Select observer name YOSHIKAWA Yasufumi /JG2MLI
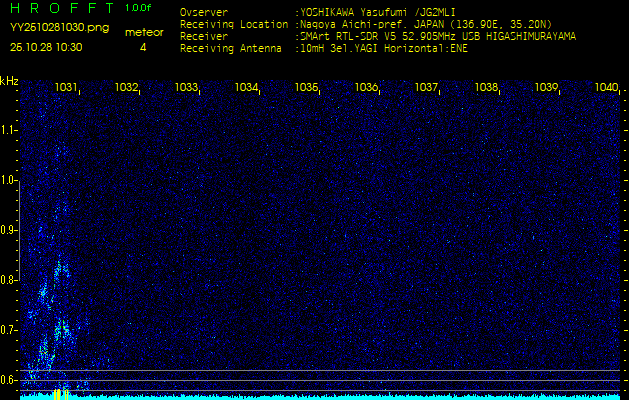 [x=378, y=12]
